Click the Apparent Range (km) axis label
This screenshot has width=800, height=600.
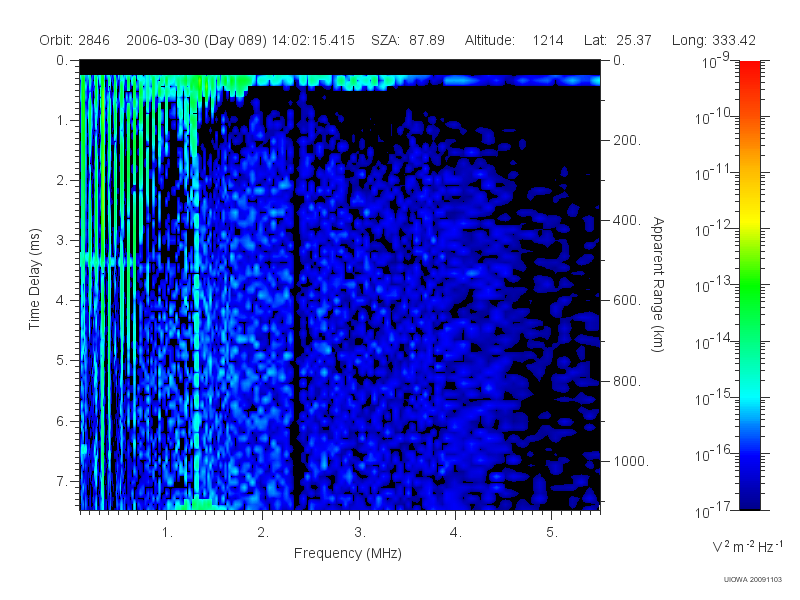(658, 284)
